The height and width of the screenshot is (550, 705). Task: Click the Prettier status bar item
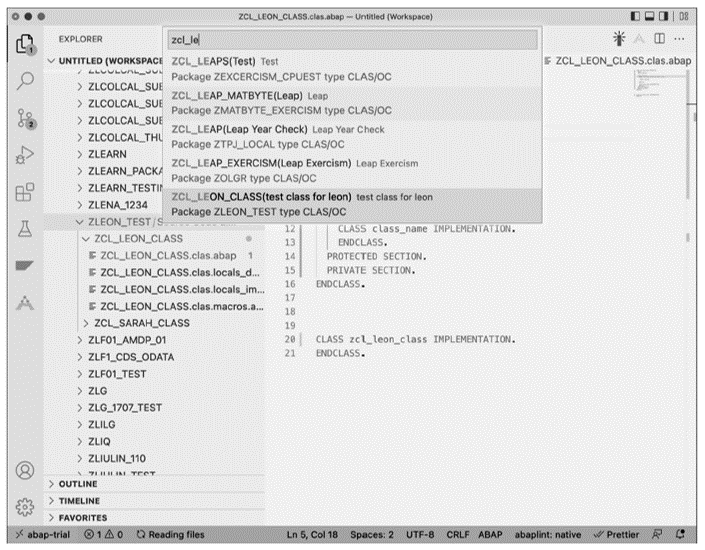623,536
